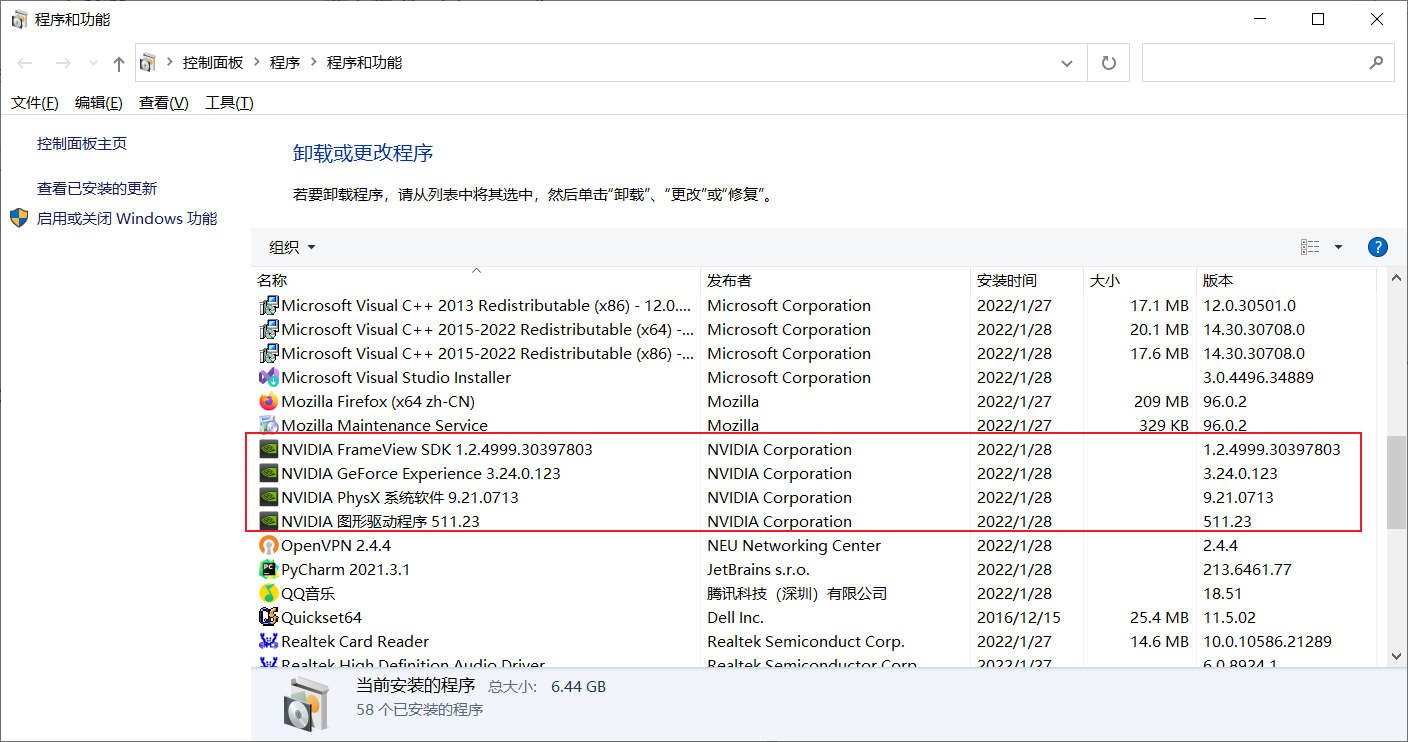The image size is (1408, 742).
Task: Click the NVIDIA PhysX 系统软件 icon
Action: 268,497
